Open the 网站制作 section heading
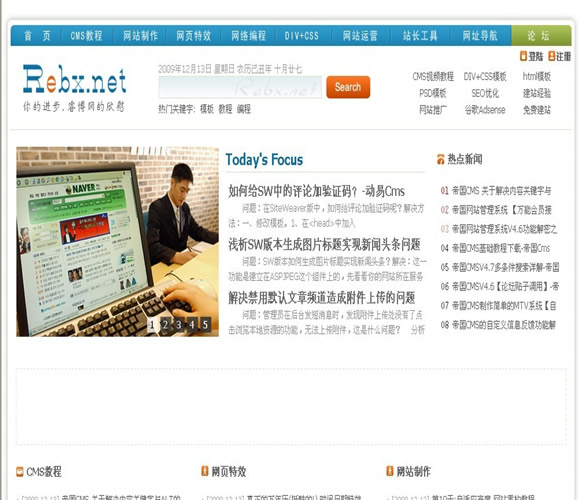The width and height of the screenshot is (580, 500). click(414, 472)
